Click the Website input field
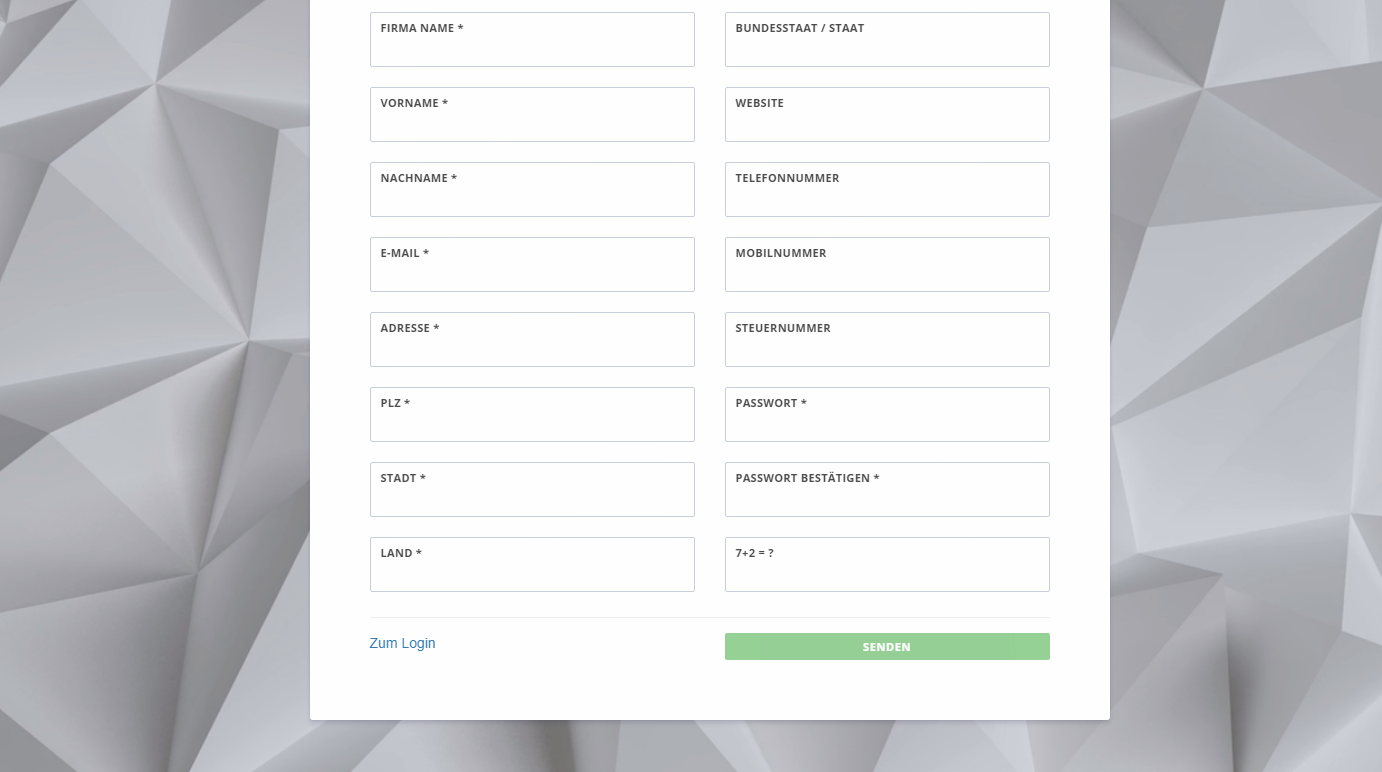 click(x=887, y=122)
